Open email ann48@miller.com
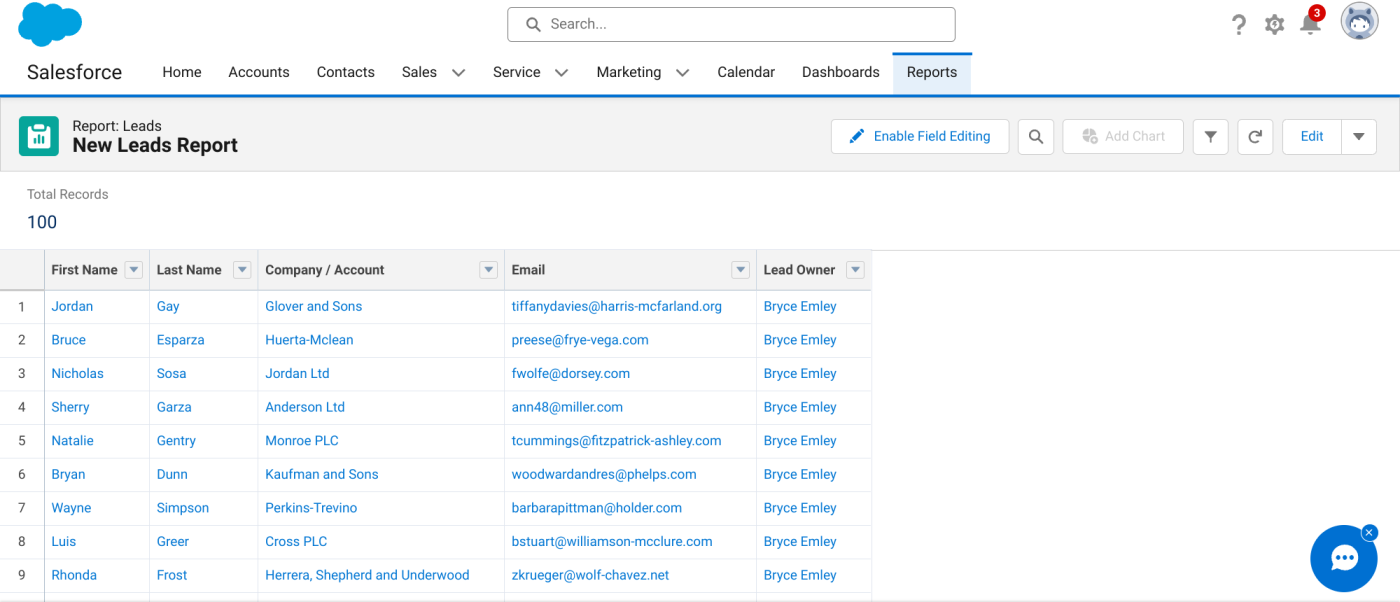This screenshot has height=602, width=1400. point(567,407)
